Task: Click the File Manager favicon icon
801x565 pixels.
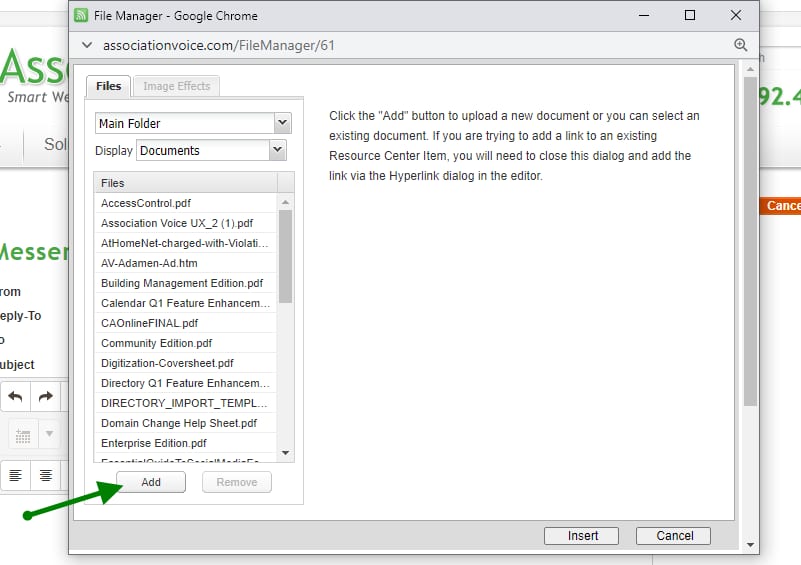Action: pos(81,15)
